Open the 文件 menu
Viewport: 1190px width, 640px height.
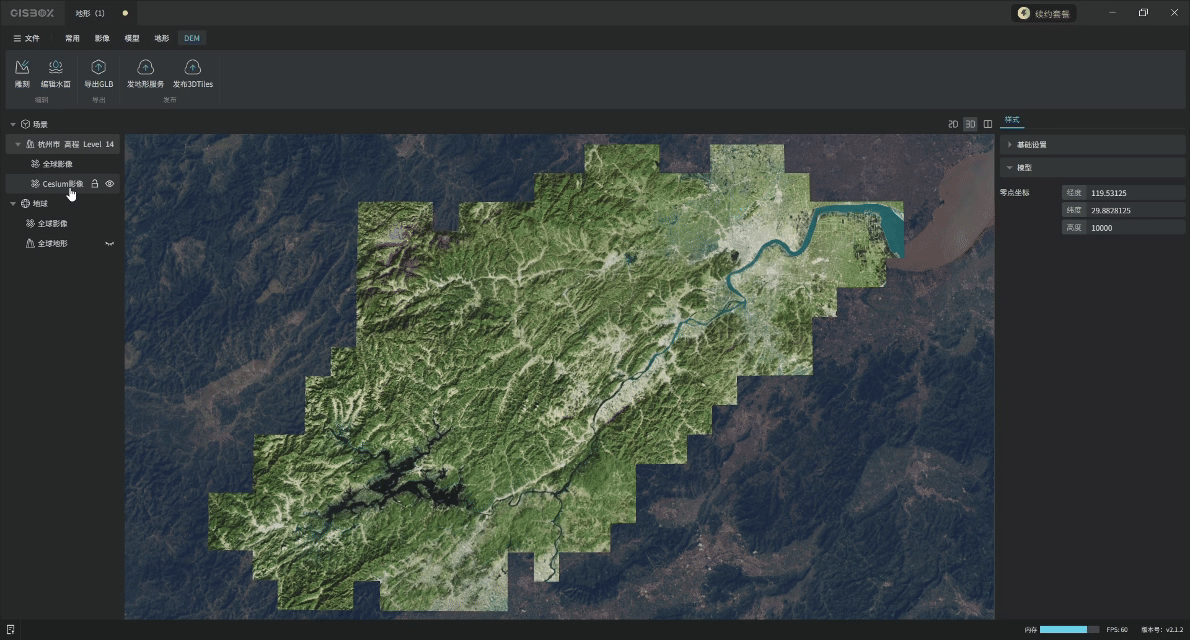(x=27, y=38)
